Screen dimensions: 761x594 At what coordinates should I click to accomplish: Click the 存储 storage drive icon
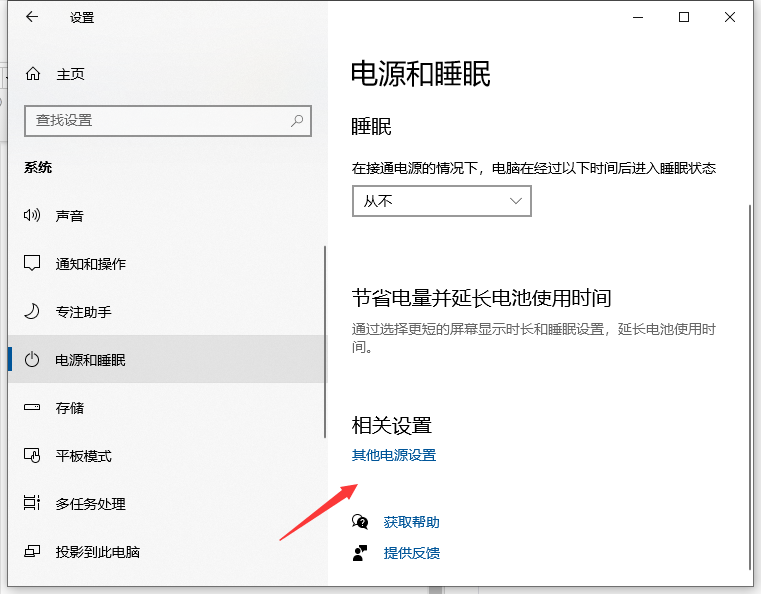(33, 408)
